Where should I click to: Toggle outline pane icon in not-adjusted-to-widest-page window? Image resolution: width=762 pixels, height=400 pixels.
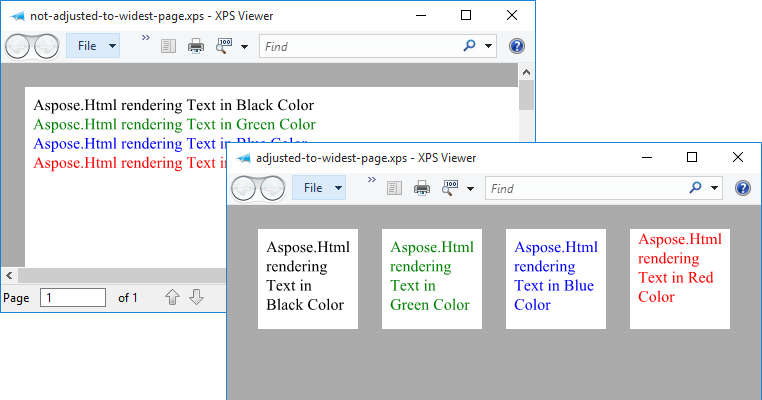click(x=168, y=46)
